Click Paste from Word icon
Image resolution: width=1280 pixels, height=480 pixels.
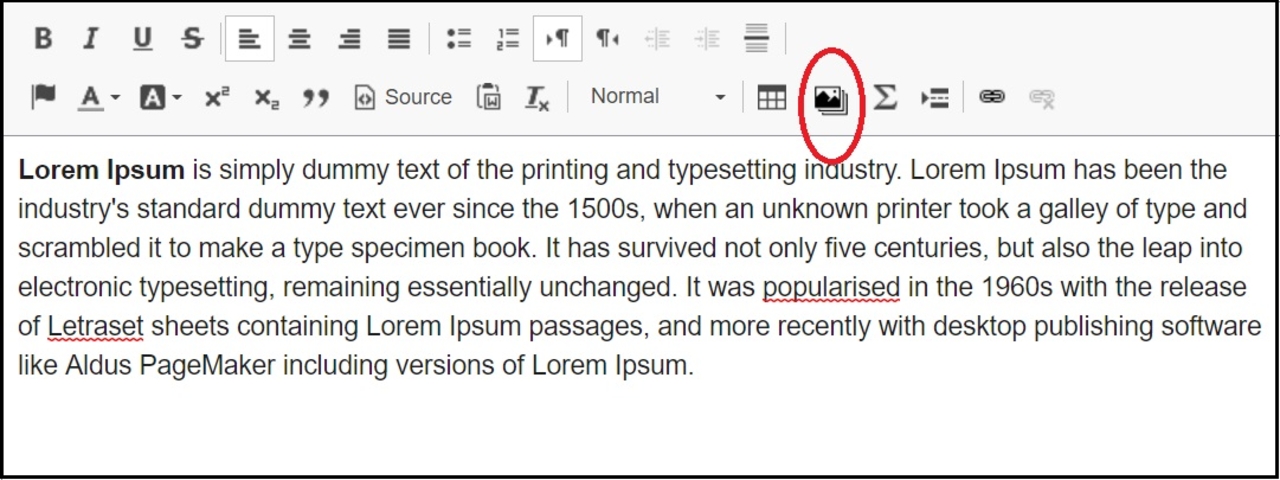coord(488,97)
